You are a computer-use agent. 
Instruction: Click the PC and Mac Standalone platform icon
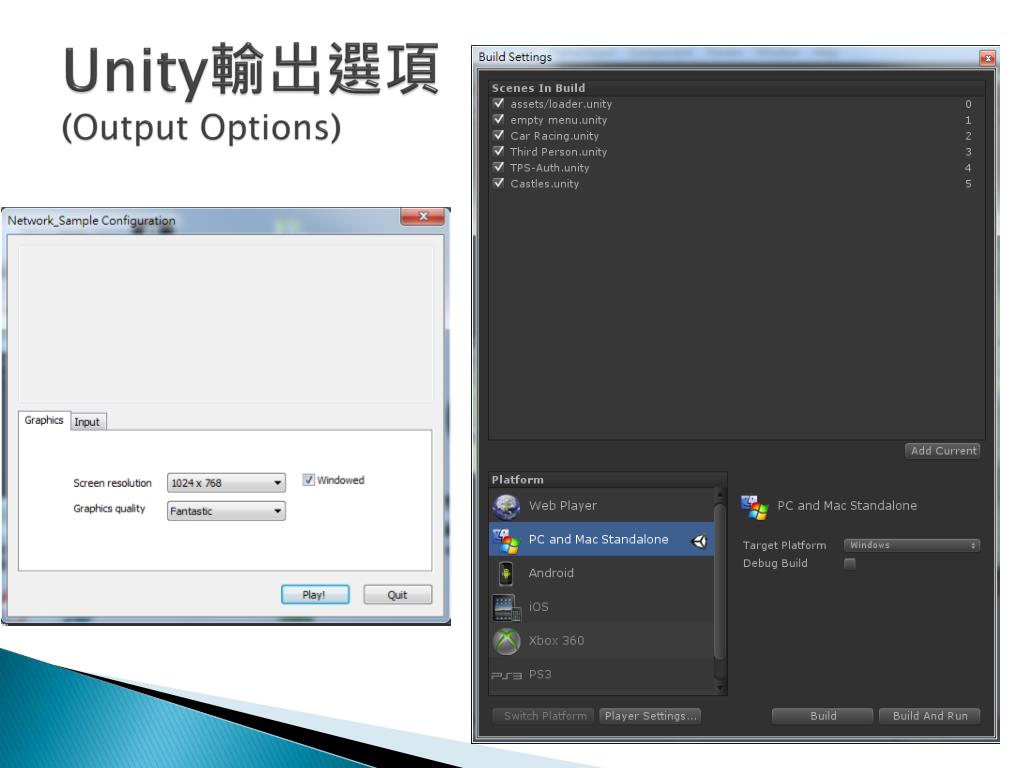click(506, 540)
